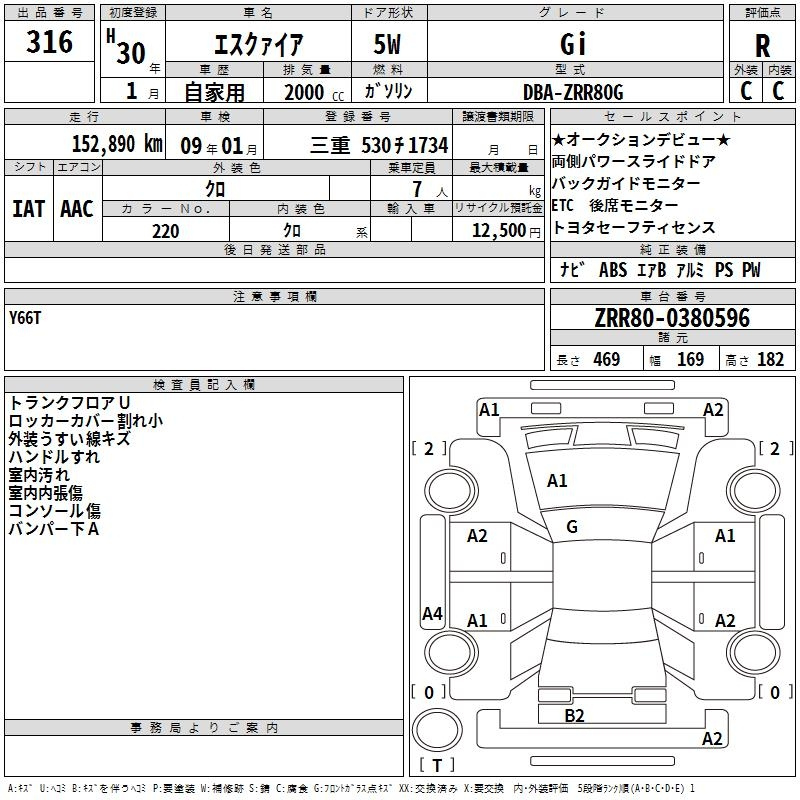This screenshot has width=800, height=800.
Task: Select the grade Gi field
Action: 573,44
